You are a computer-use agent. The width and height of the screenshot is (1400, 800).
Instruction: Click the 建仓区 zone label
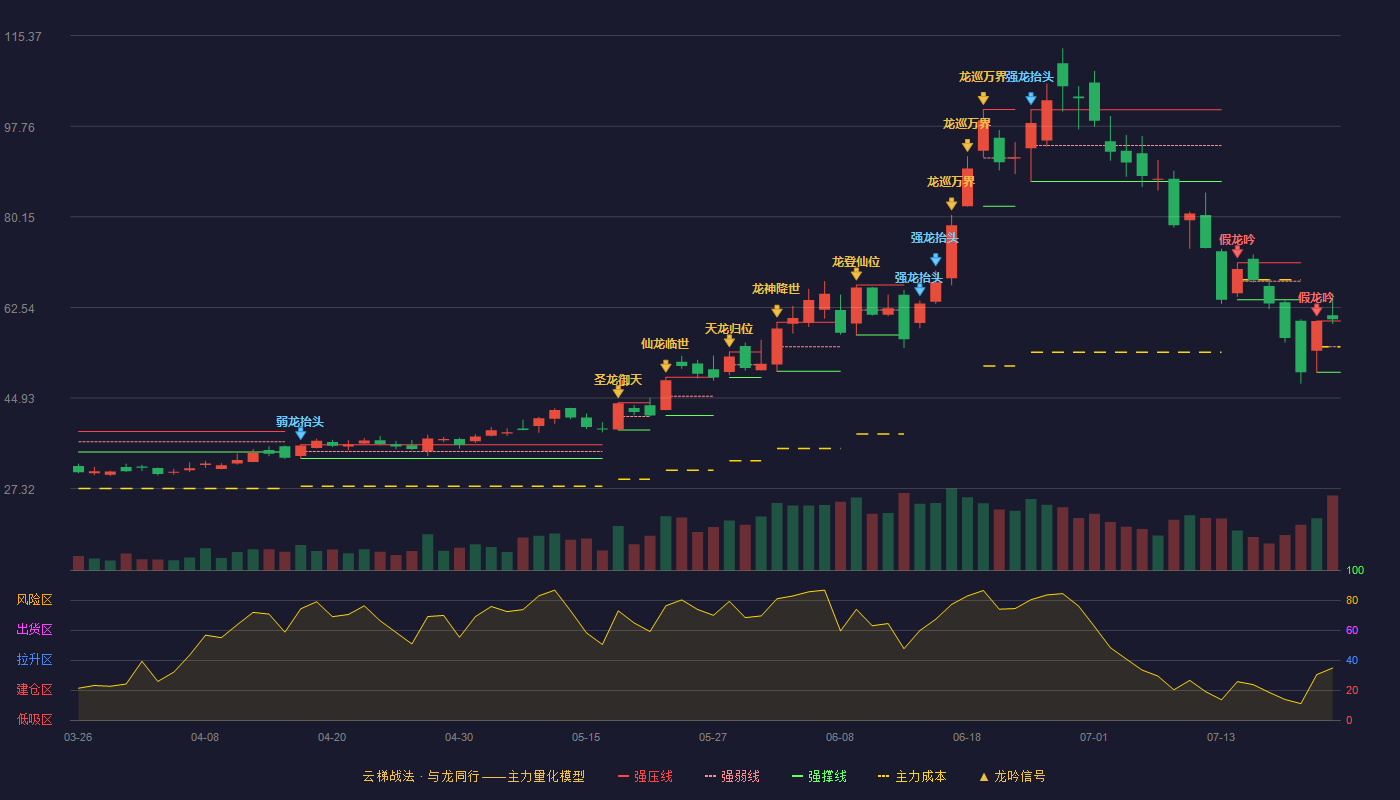[34, 690]
